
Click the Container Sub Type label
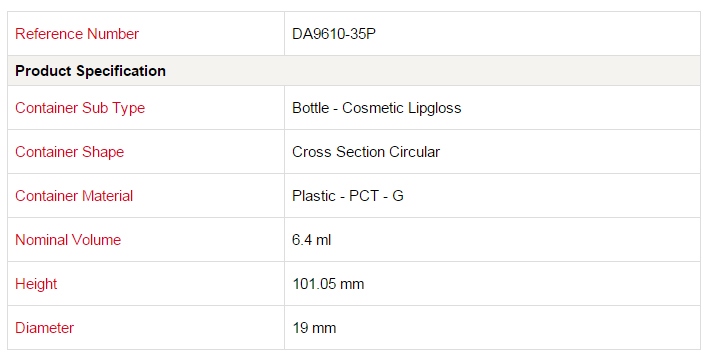tap(80, 108)
